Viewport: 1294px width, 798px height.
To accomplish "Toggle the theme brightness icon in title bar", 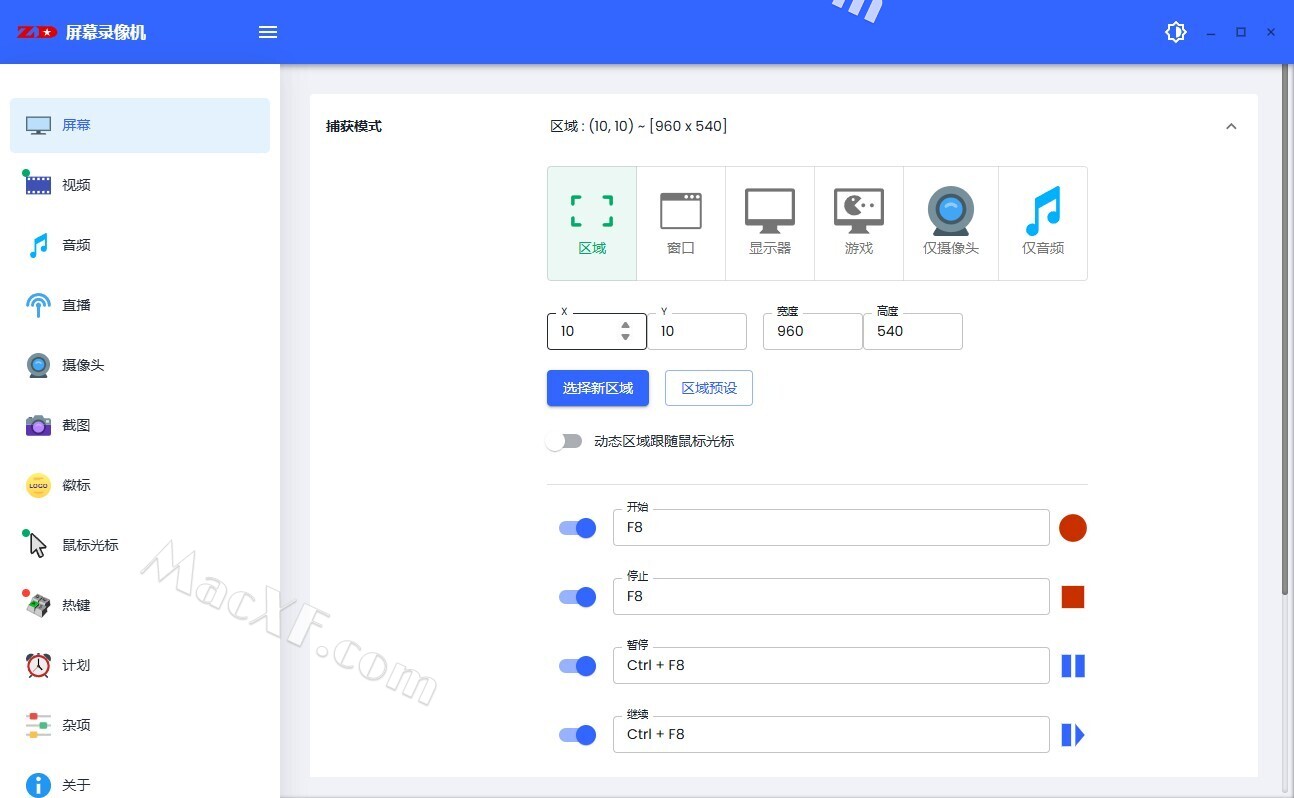I will coord(1175,32).
